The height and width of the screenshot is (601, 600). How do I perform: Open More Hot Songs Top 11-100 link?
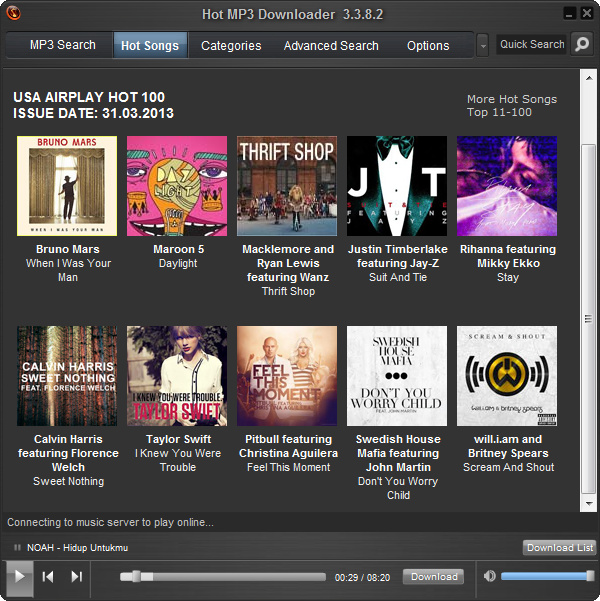click(x=512, y=105)
